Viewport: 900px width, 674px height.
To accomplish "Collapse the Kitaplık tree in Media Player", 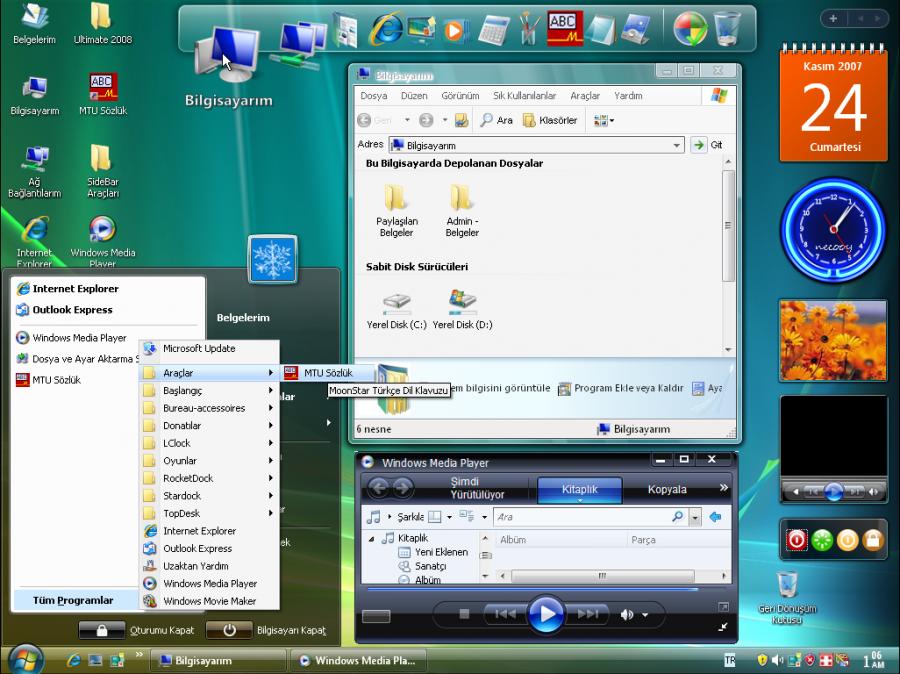I will (x=371, y=539).
